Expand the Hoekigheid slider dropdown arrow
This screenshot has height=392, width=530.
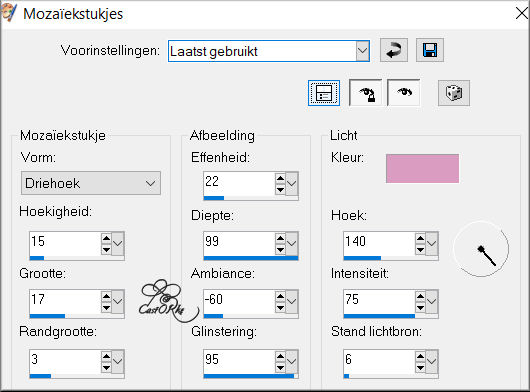click(x=118, y=243)
